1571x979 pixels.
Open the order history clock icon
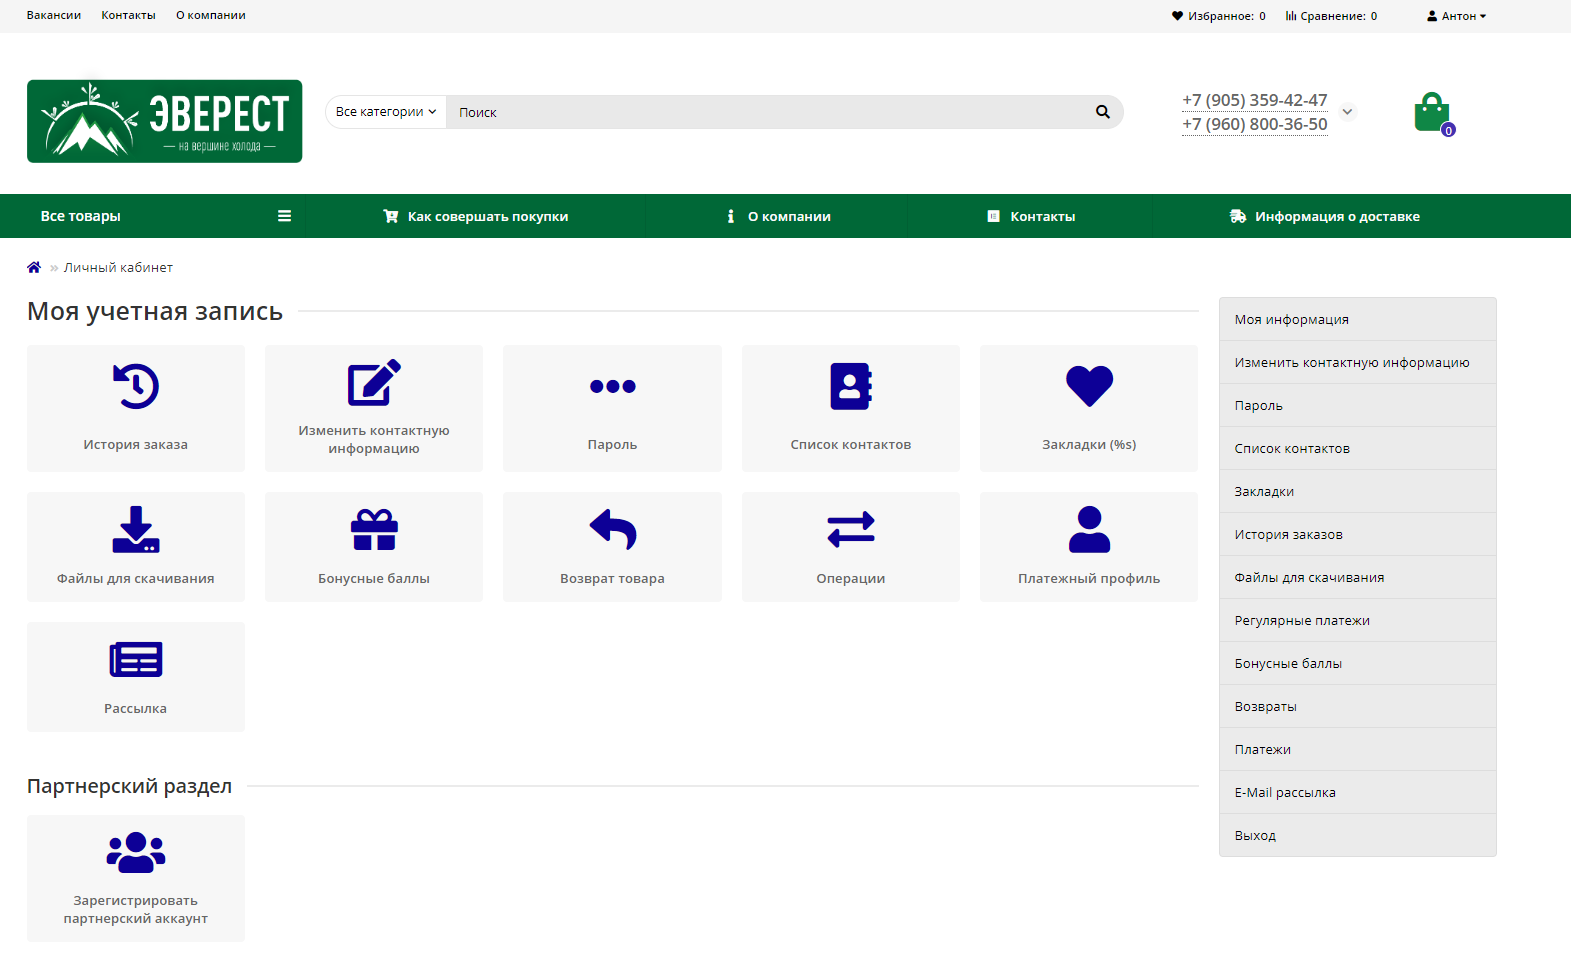pyautogui.click(x=136, y=386)
